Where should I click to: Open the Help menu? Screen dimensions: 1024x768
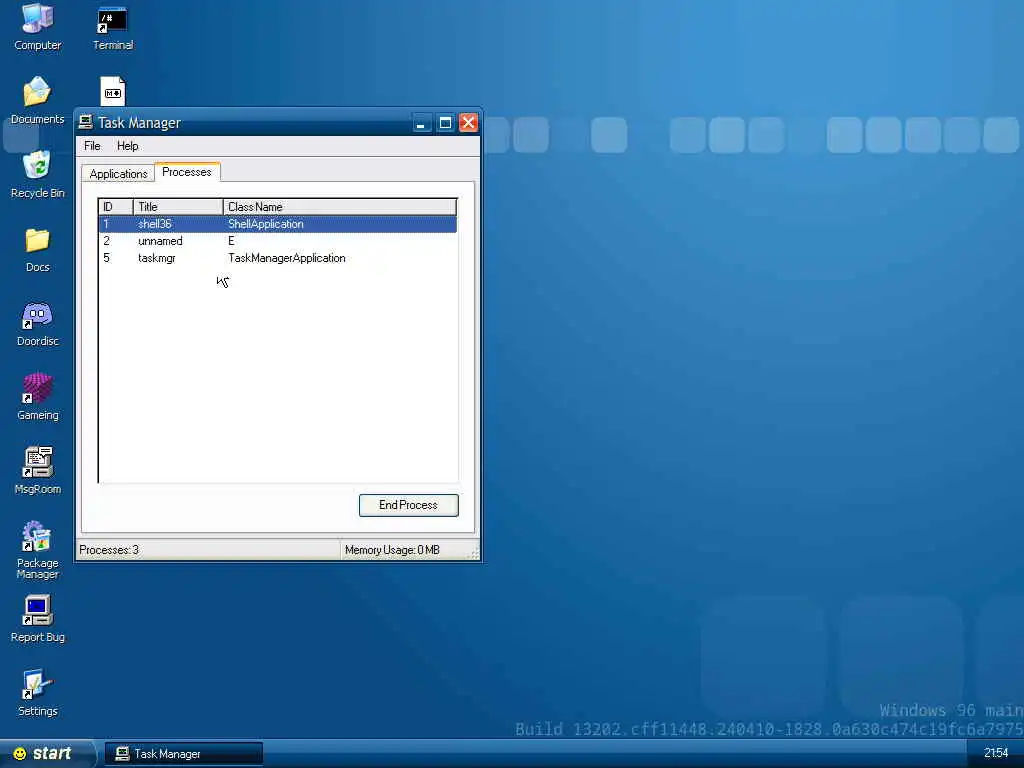127,146
